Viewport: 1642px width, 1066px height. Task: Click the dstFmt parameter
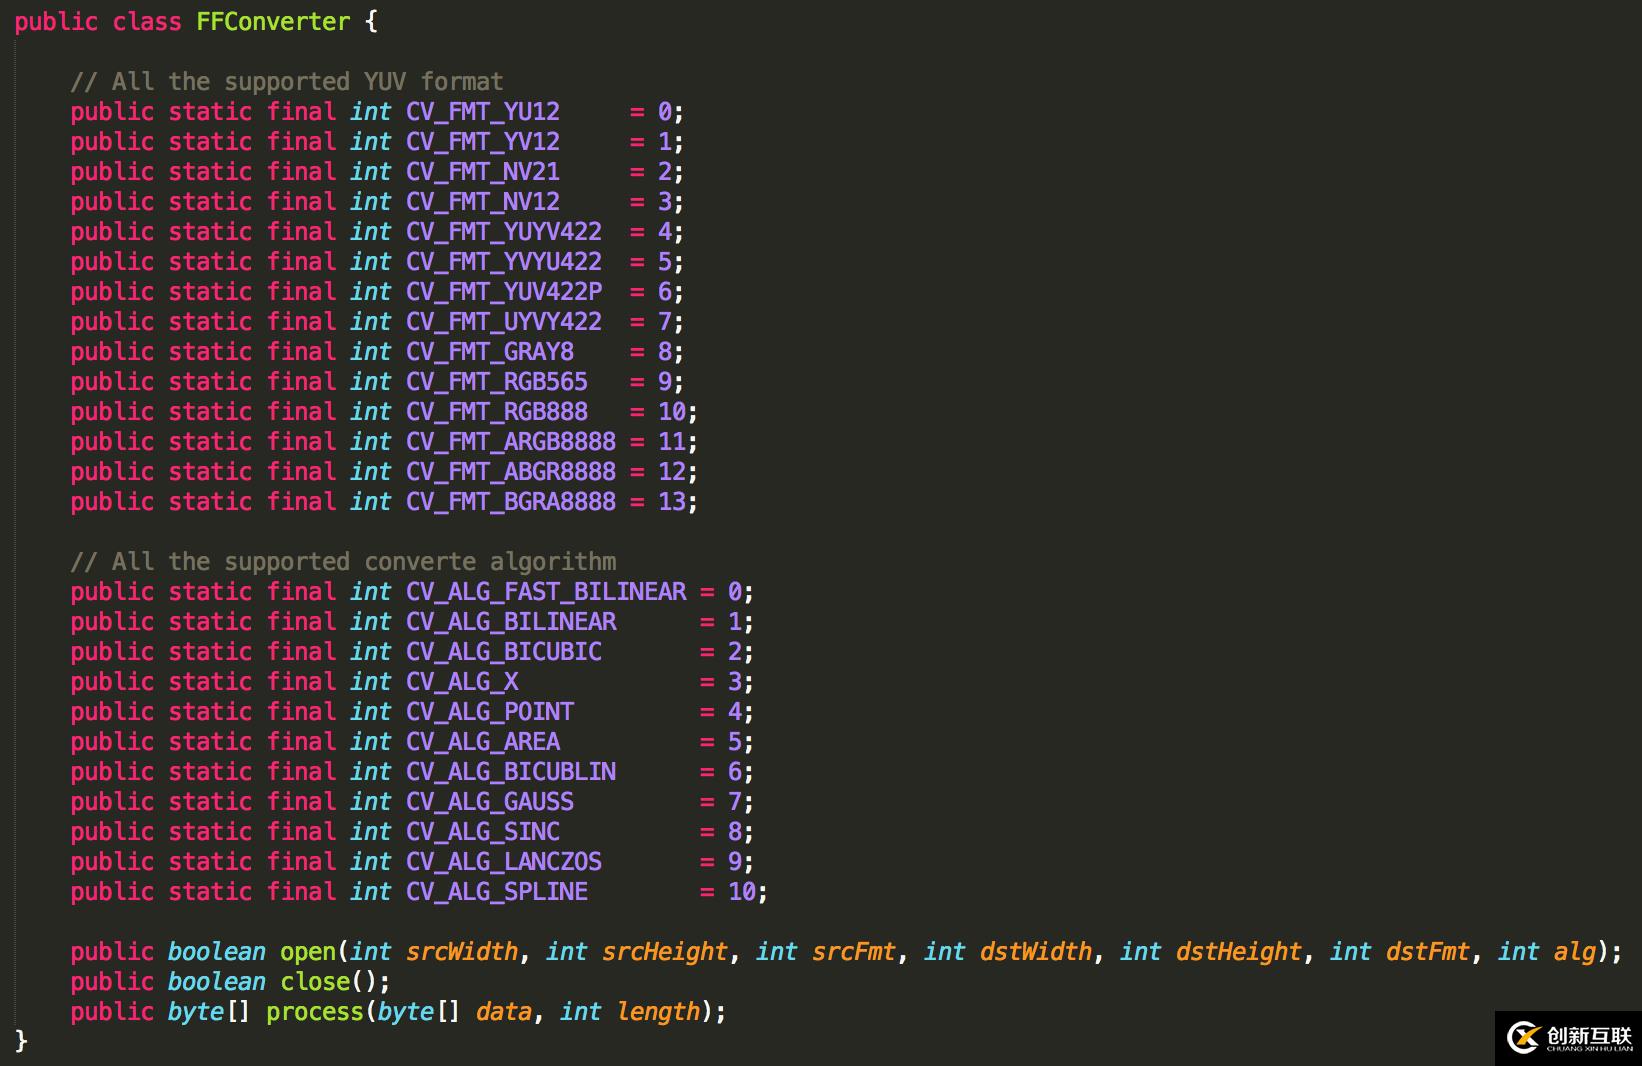click(x=1428, y=951)
